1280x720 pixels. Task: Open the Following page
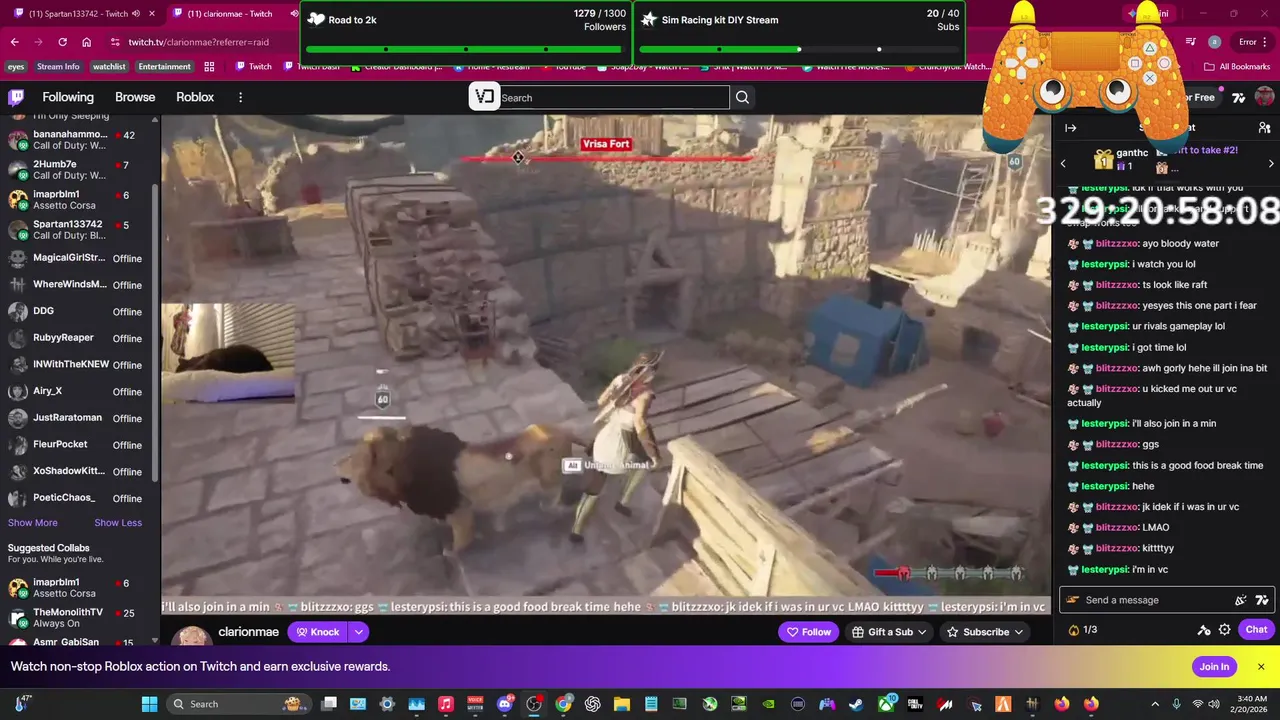(68, 97)
